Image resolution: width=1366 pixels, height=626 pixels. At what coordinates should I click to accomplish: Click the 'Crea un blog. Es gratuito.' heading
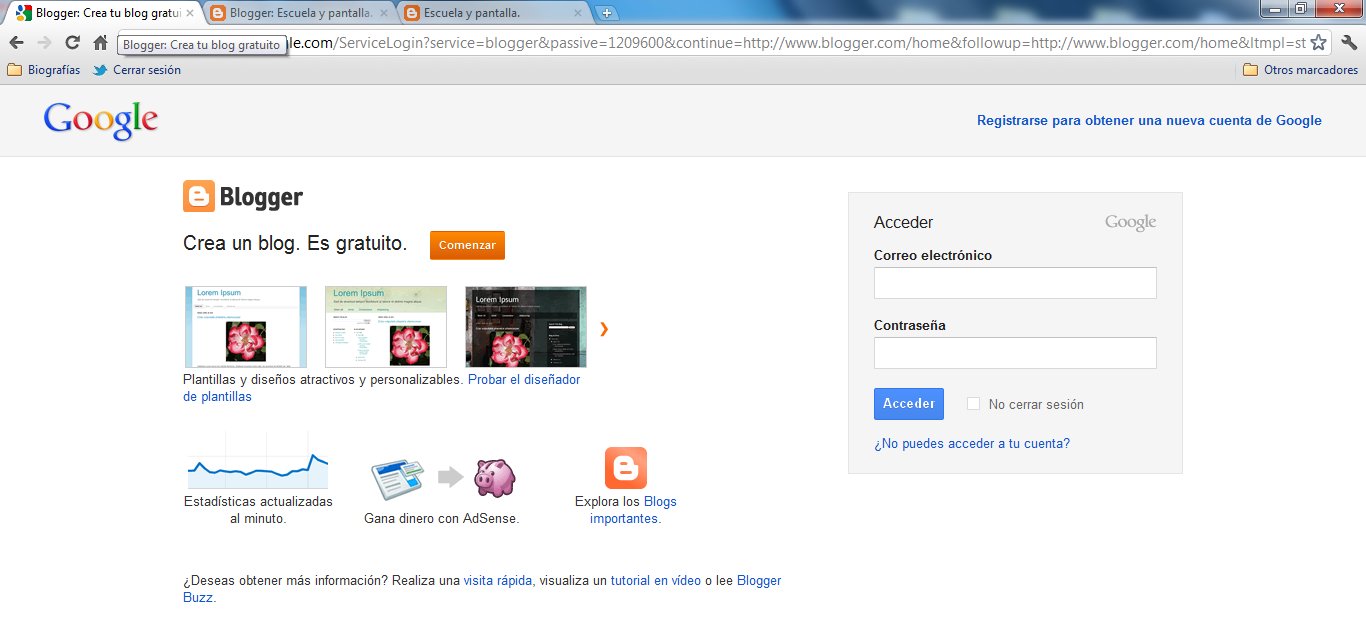click(295, 244)
